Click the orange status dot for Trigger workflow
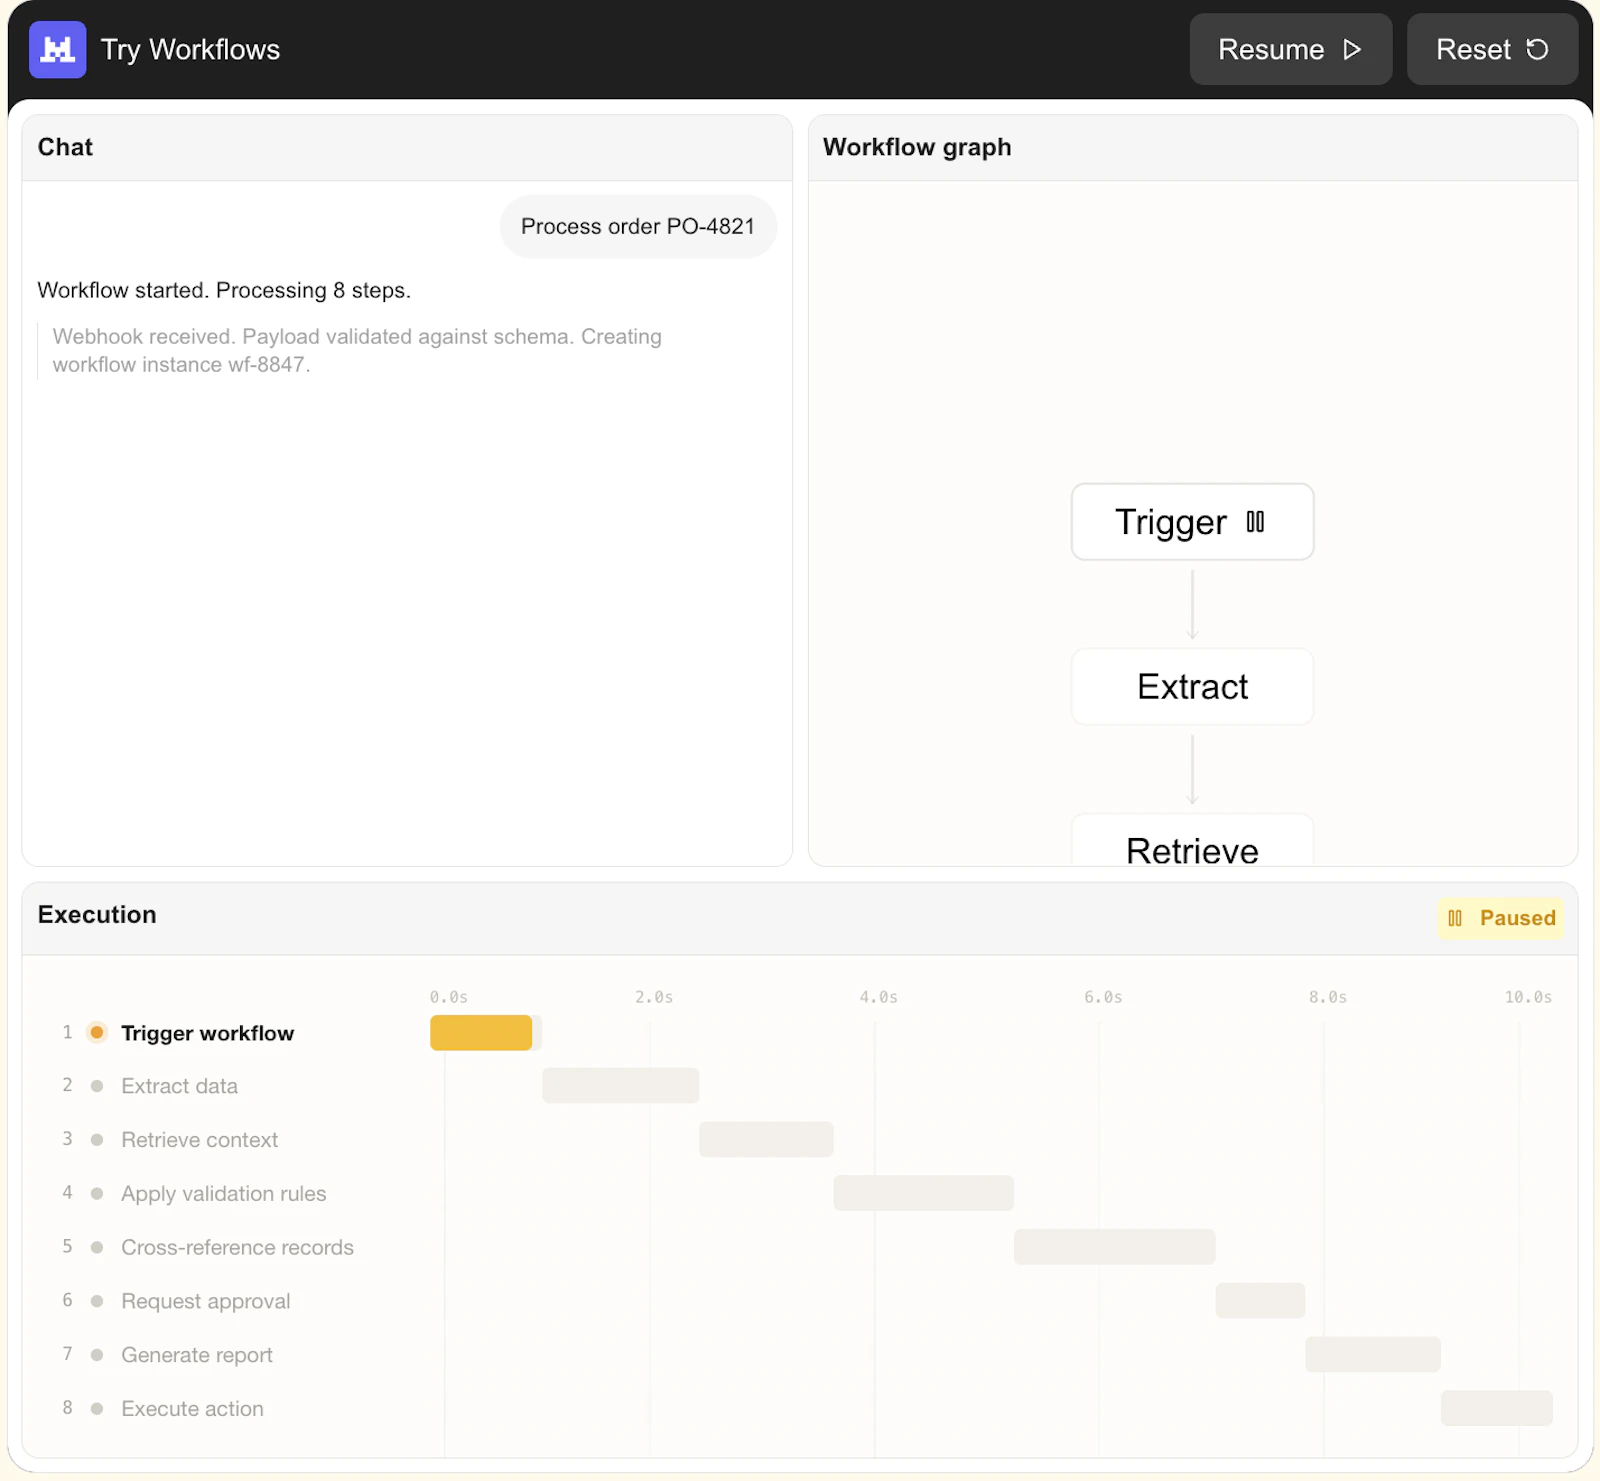Image resolution: width=1600 pixels, height=1481 pixels. 97,1032
